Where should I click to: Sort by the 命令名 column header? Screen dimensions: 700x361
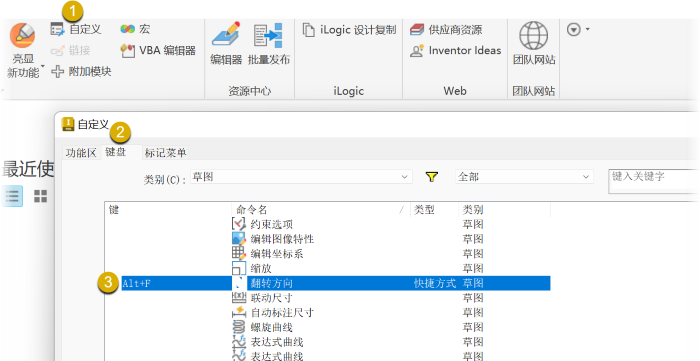(x=321, y=209)
